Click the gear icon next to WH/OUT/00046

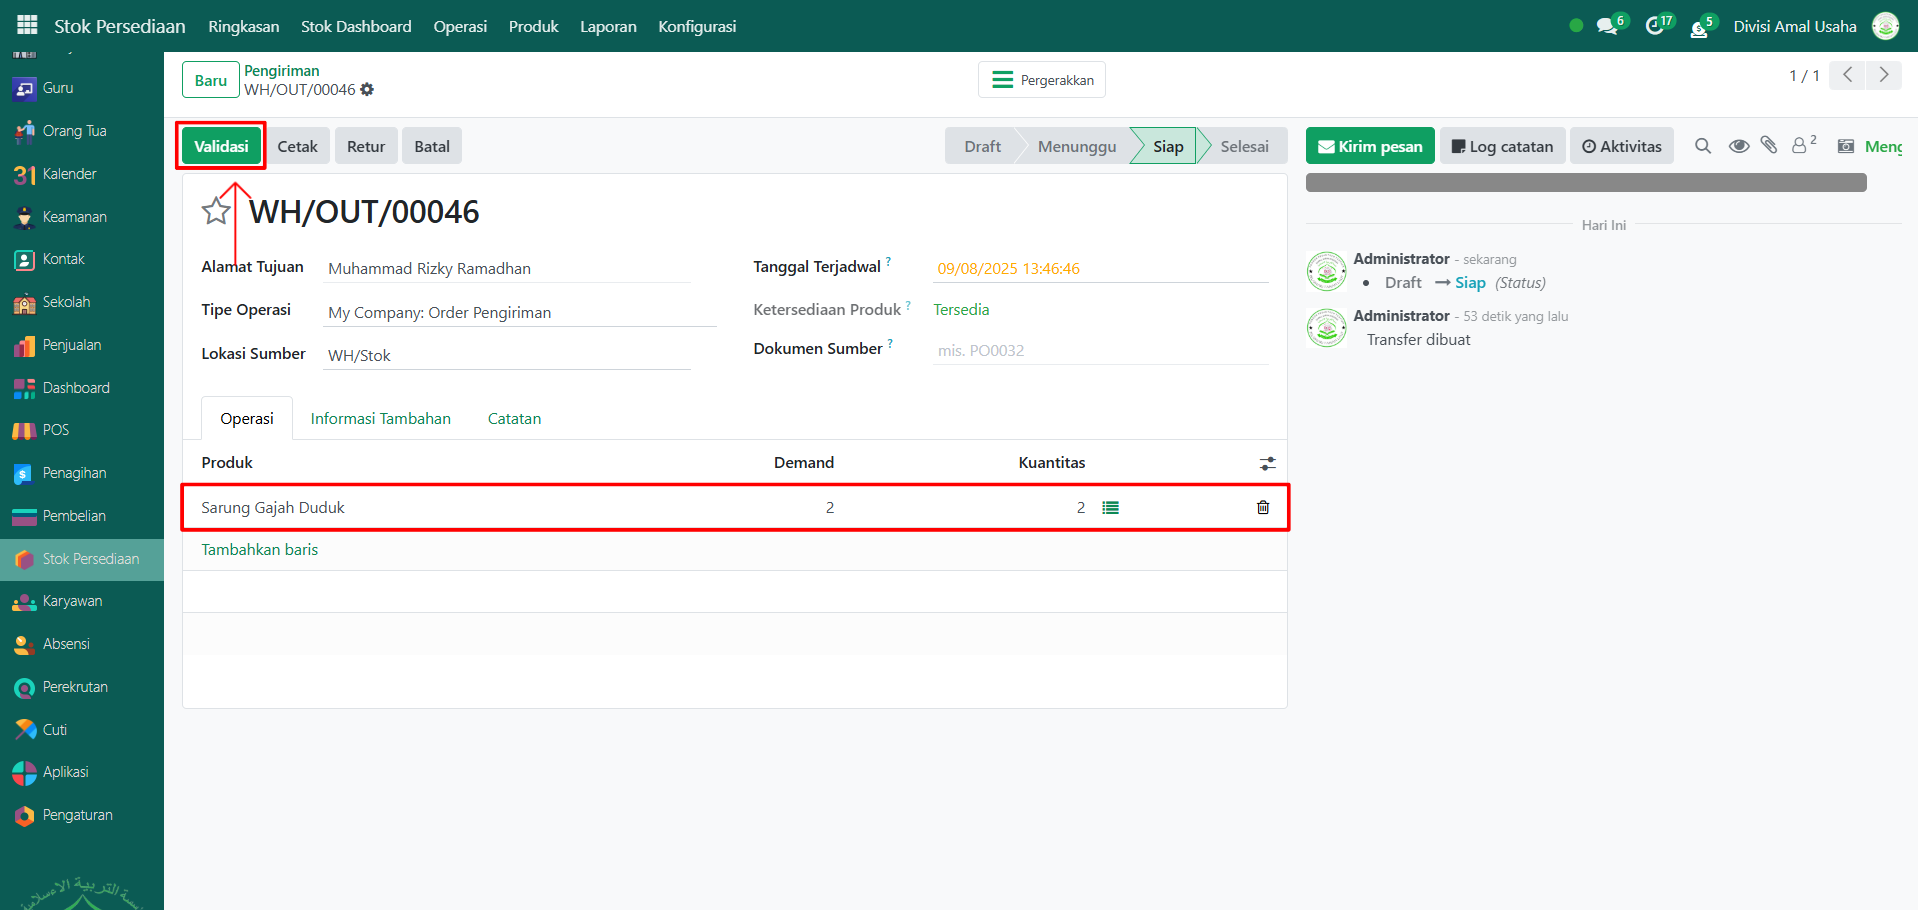(x=367, y=90)
